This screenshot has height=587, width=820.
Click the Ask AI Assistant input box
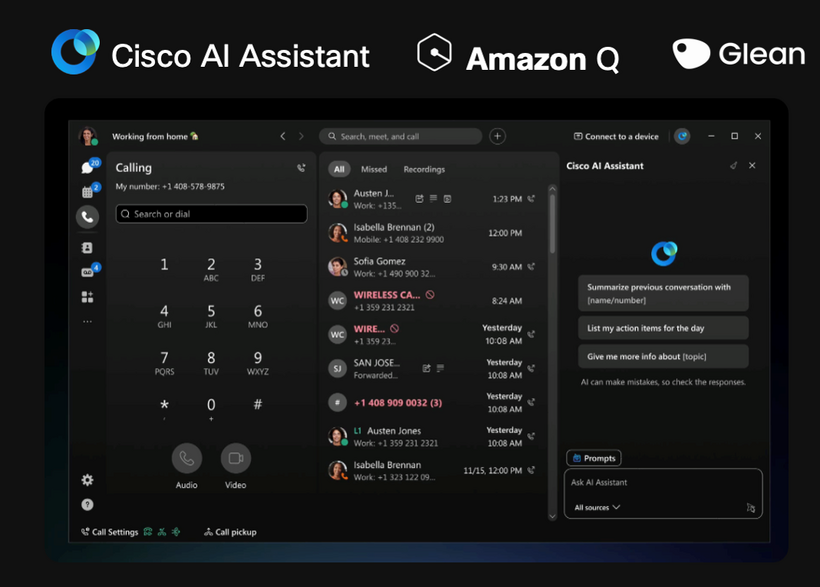(663, 493)
